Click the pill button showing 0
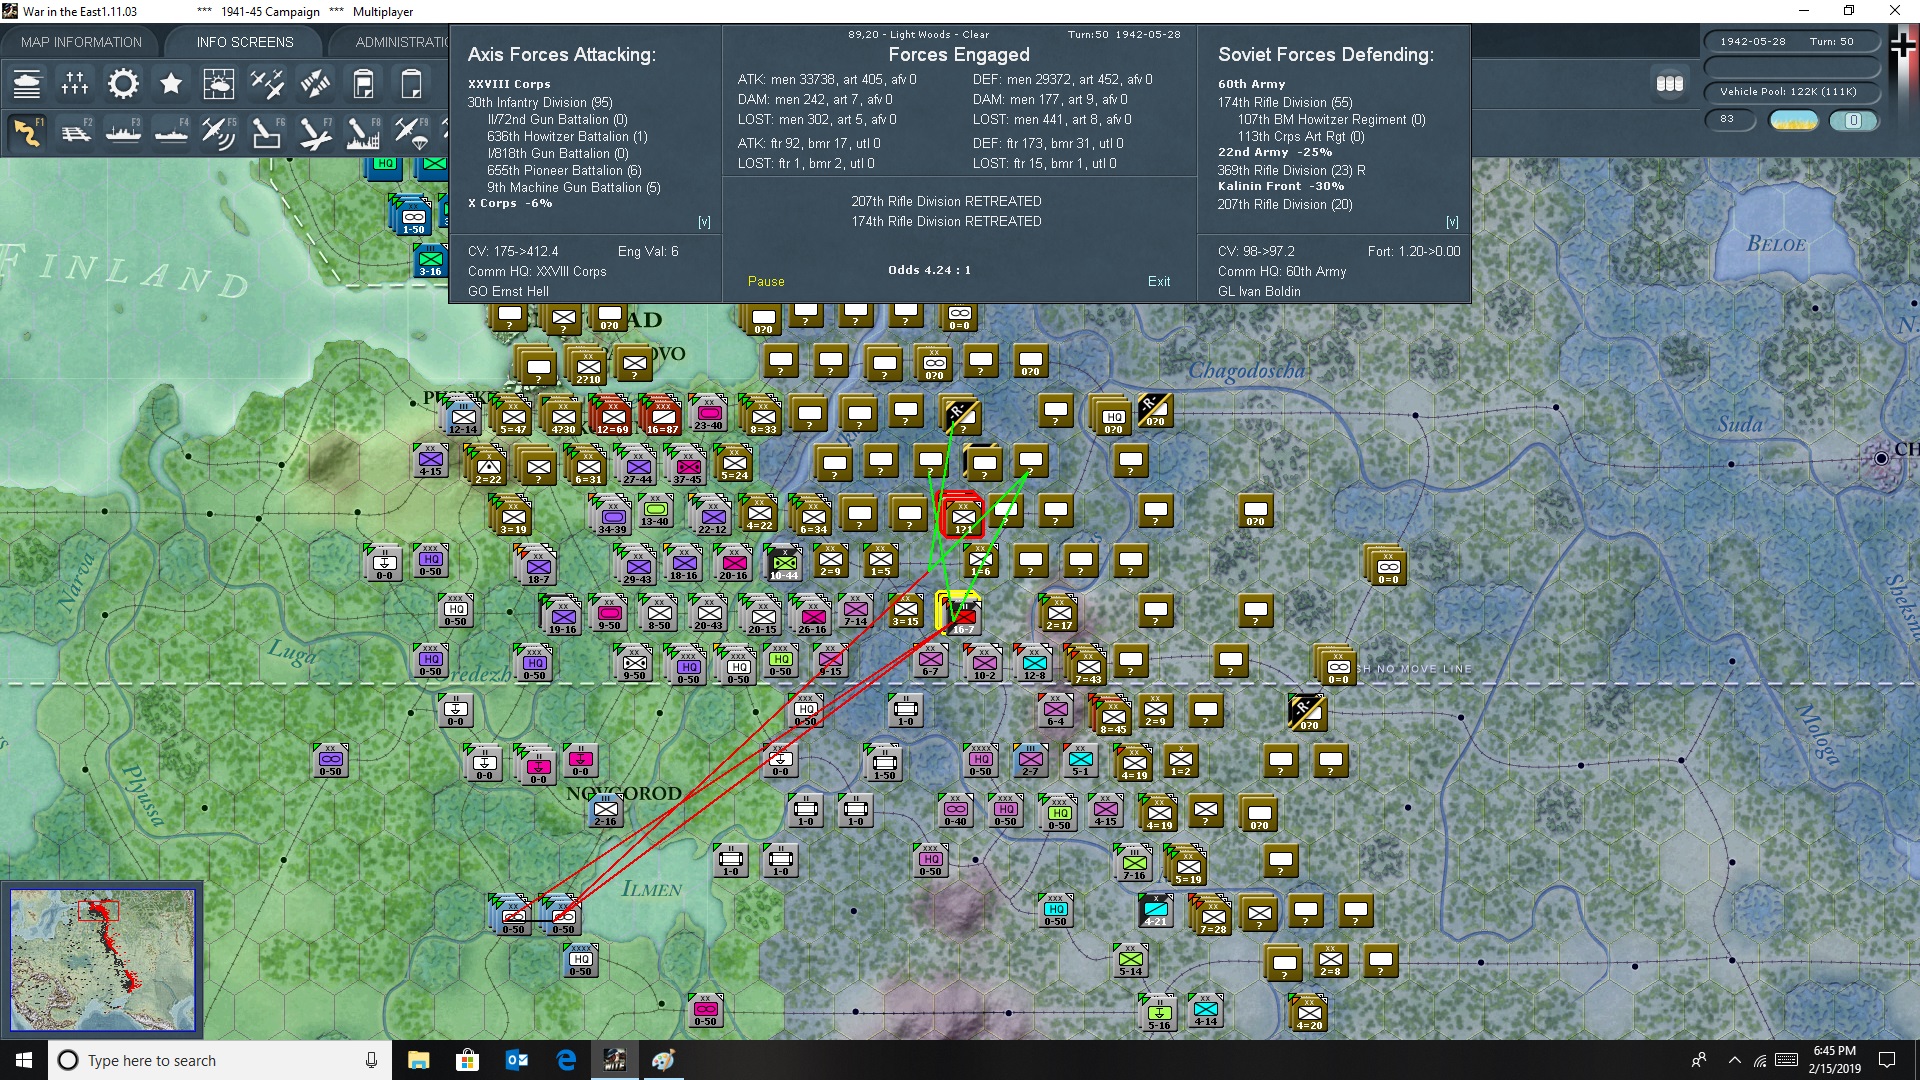Image resolution: width=1920 pixels, height=1080 pixels. coord(1853,121)
